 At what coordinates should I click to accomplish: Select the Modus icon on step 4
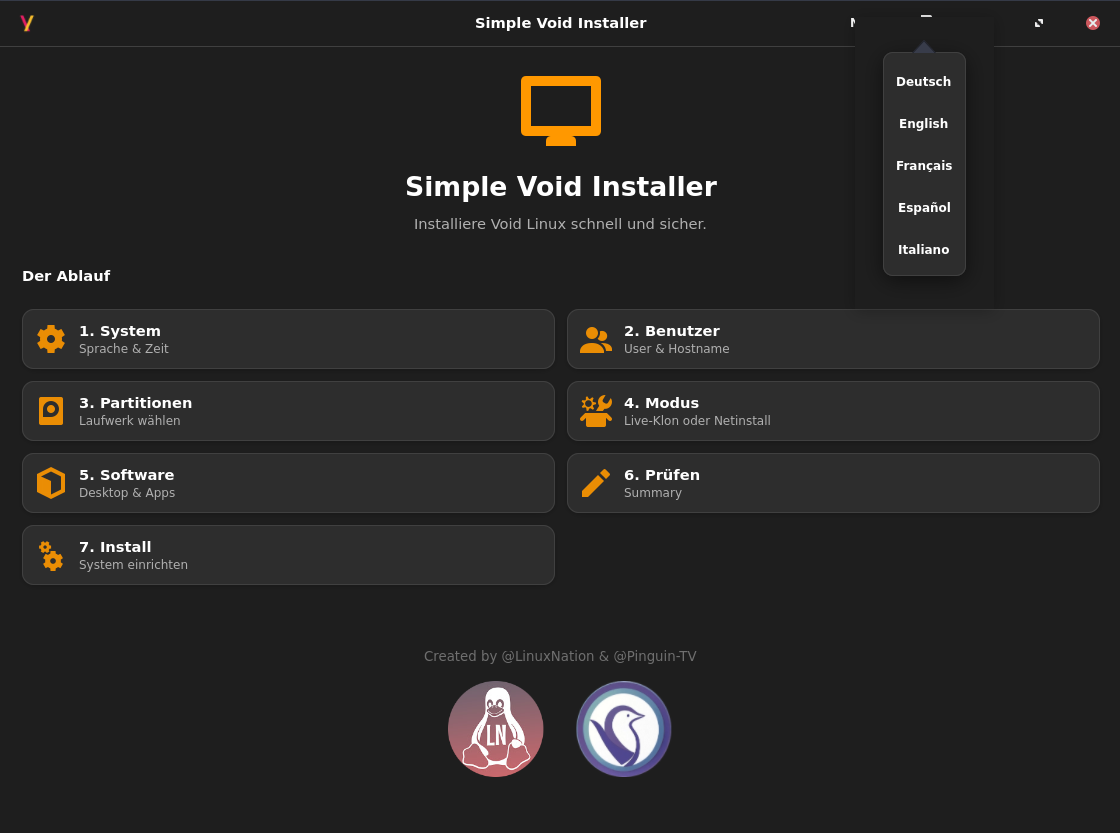pyautogui.click(x=596, y=410)
